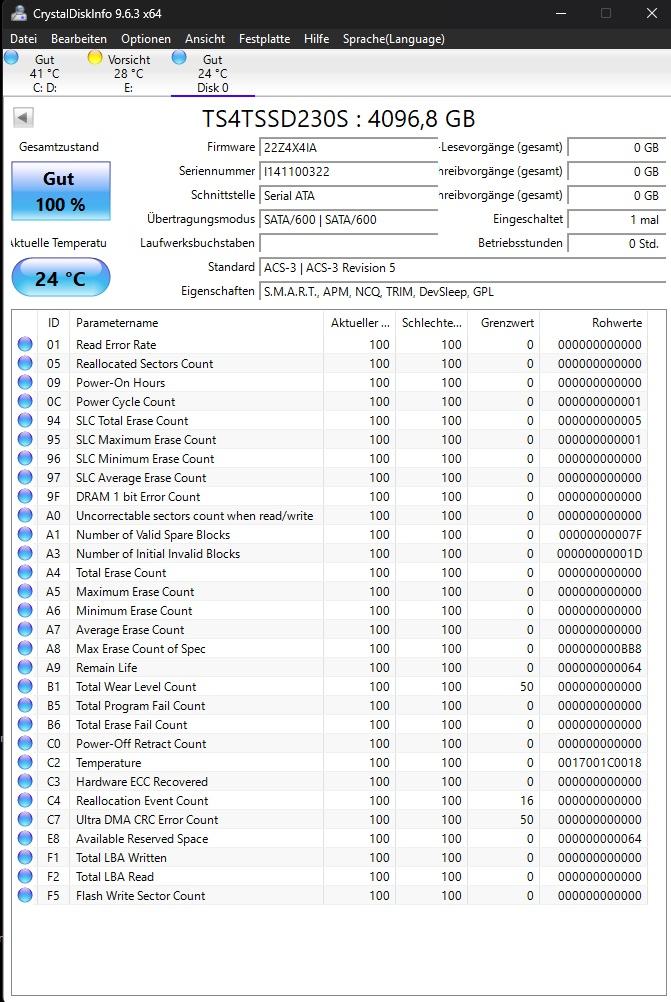Viewport: 671px width, 1002px height.
Task: Open the Bearbeiten menu
Action: click(x=79, y=39)
